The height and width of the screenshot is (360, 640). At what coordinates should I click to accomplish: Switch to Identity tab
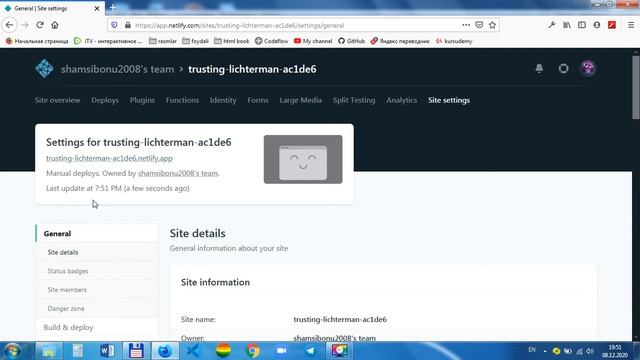click(x=223, y=100)
